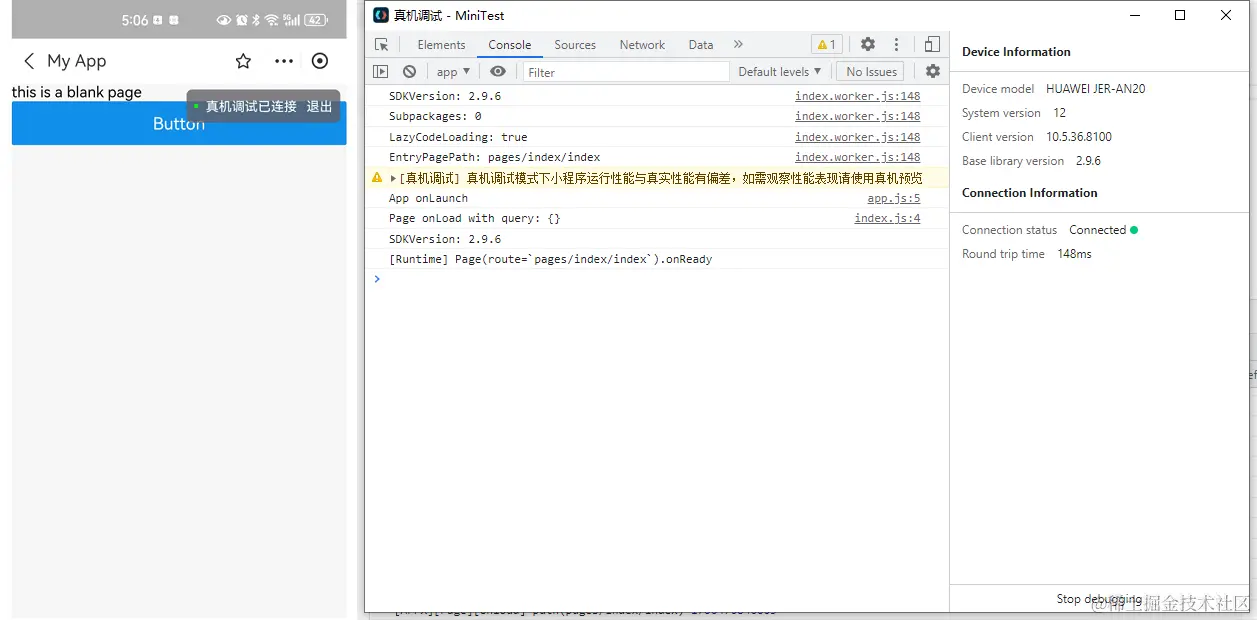Viewport: 1257px width, 620px height.
Task: Switch to the Console tab
Action: [510, 45]
